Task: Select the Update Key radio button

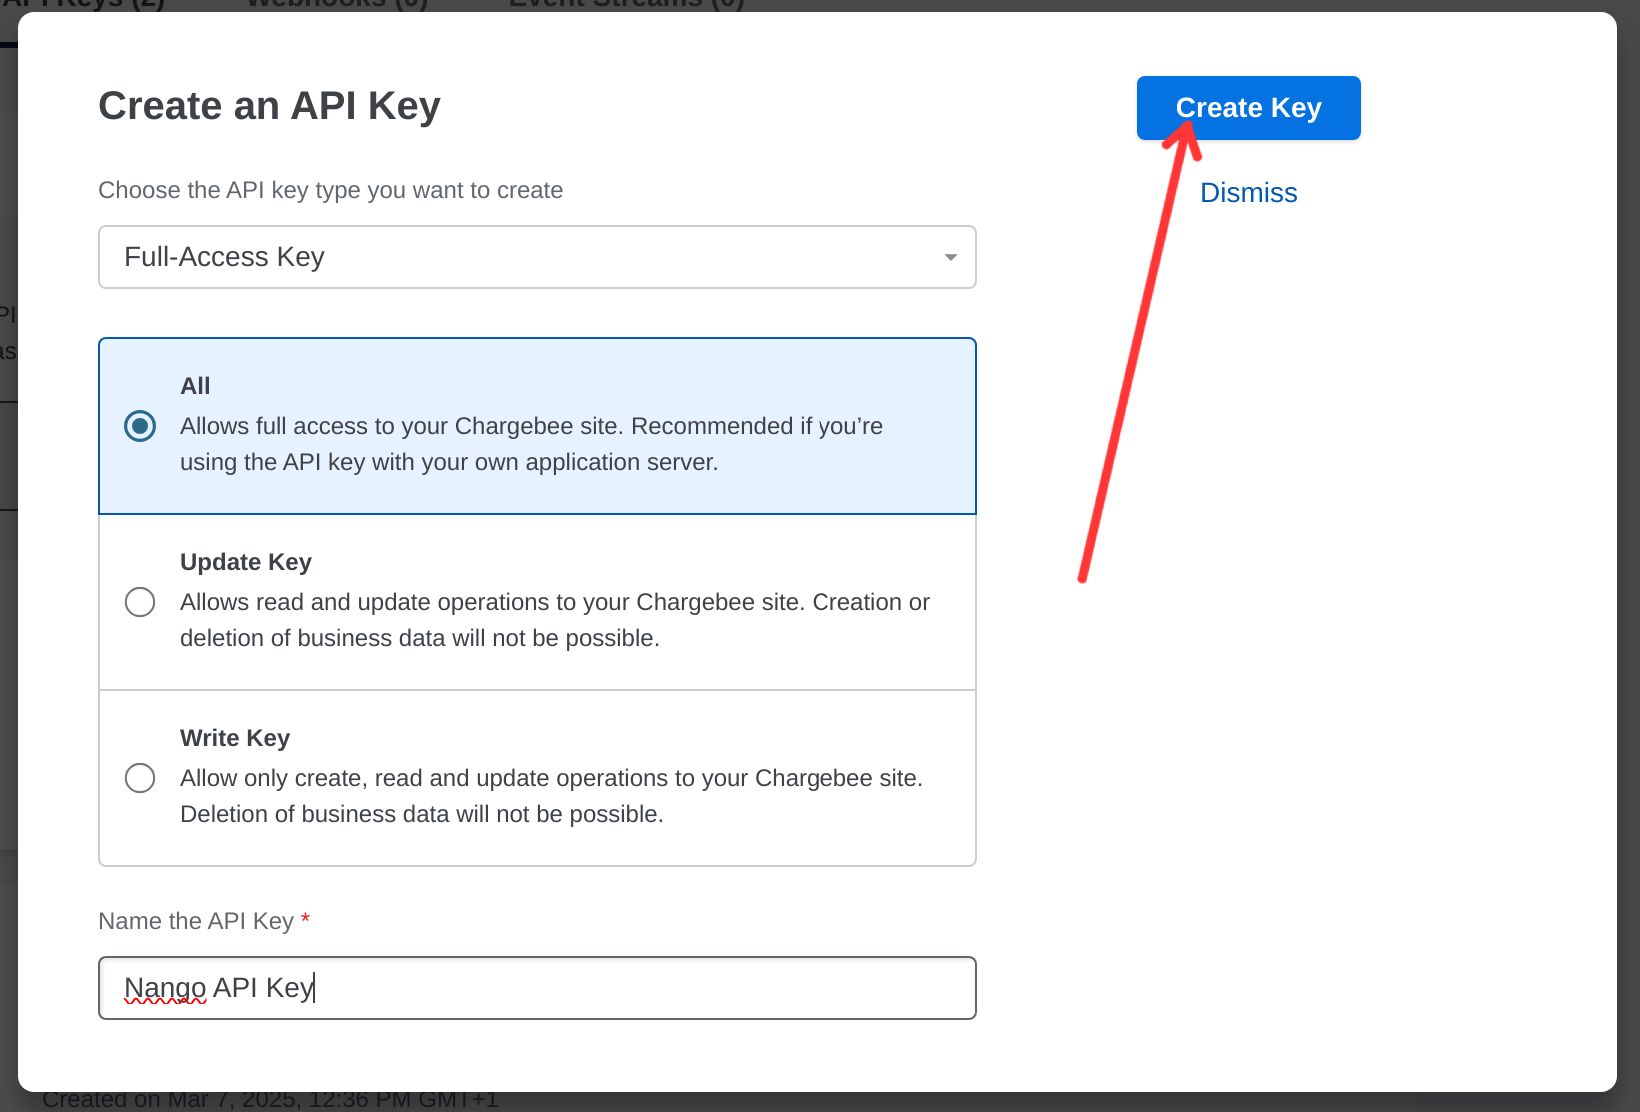Action: coord(140,602)
